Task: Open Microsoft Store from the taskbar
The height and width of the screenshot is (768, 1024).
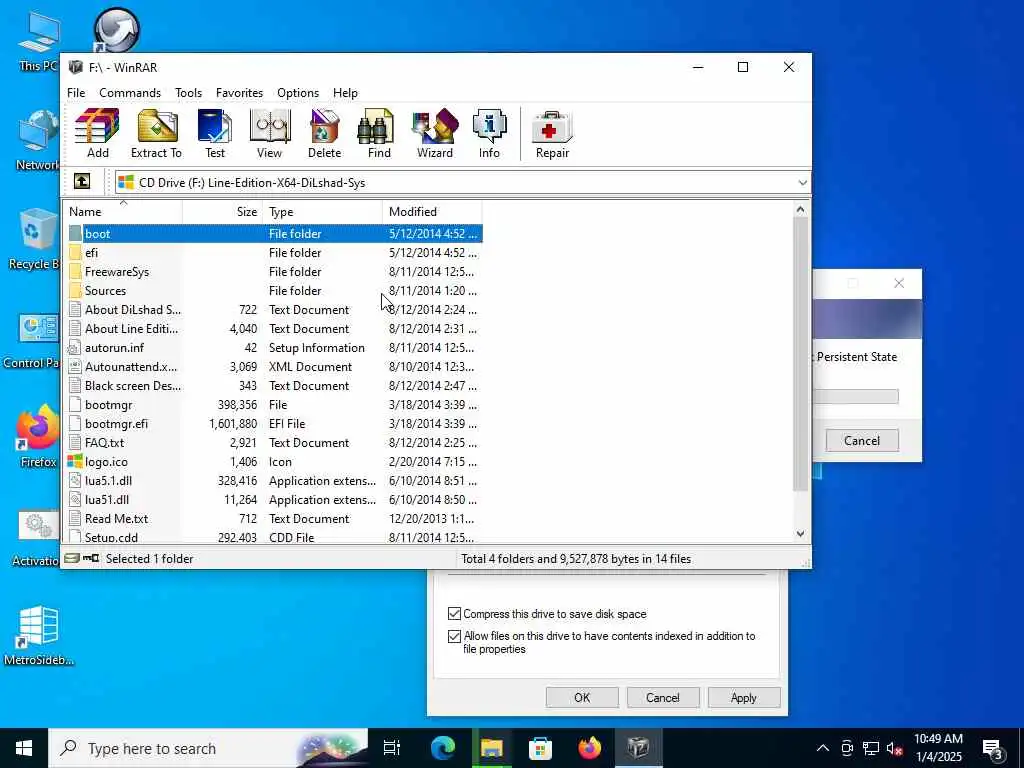Action: pyautogui.click(x=540, y=748)
